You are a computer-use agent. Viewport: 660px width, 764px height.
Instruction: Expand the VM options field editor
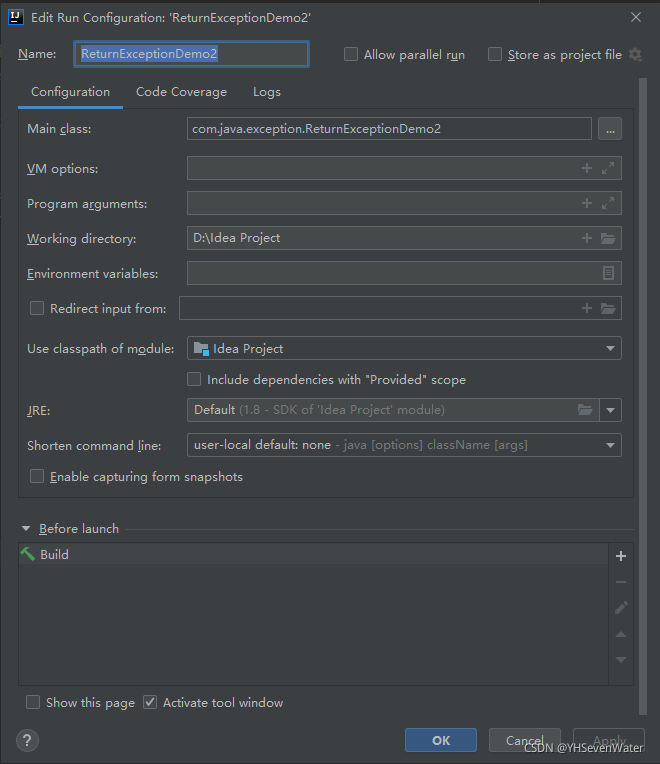pyautogui.click(x=608, y=168)
